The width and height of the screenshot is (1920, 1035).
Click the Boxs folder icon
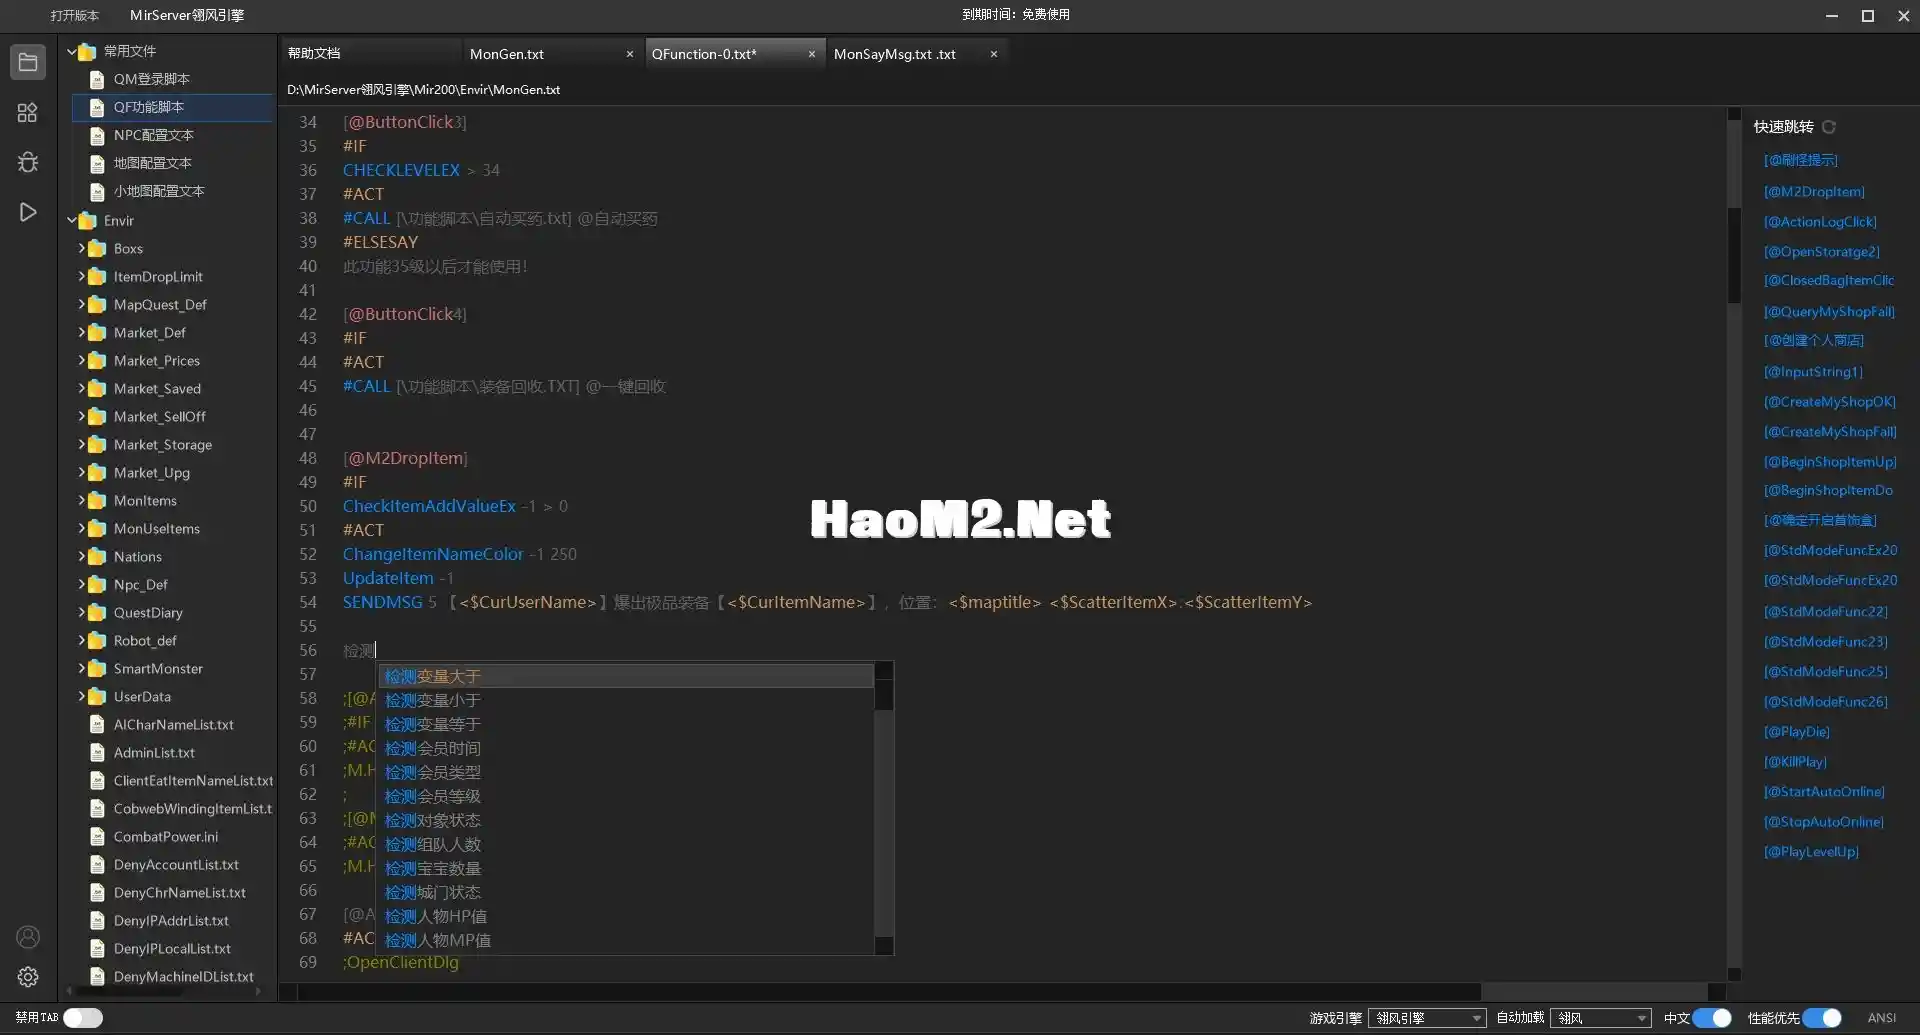point(97,248)
